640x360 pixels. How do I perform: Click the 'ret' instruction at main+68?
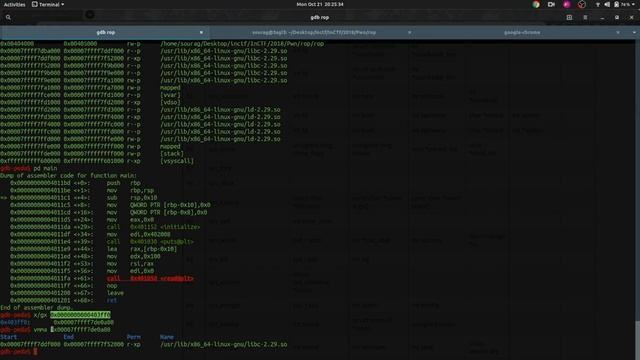point(111,300)
